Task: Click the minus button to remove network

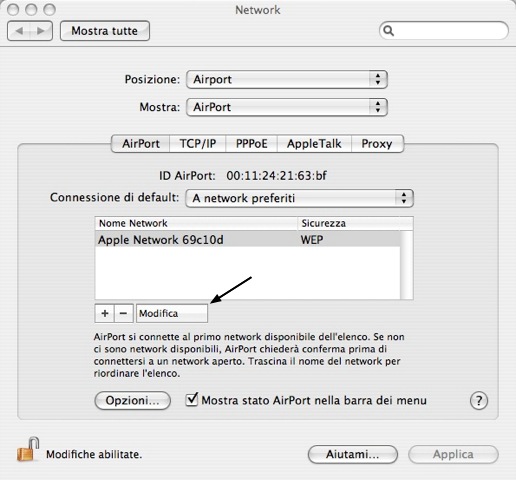Action: click(x=124, y=313)
